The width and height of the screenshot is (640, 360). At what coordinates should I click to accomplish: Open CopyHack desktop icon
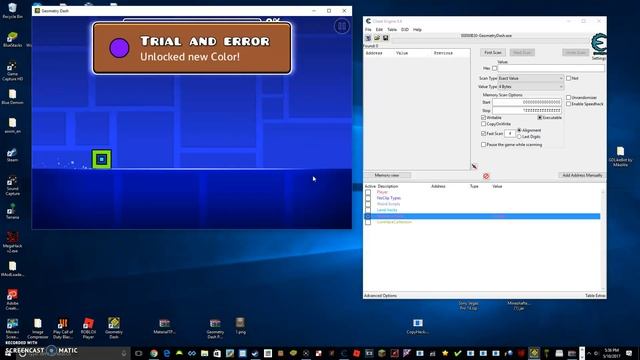coord(418,326)
